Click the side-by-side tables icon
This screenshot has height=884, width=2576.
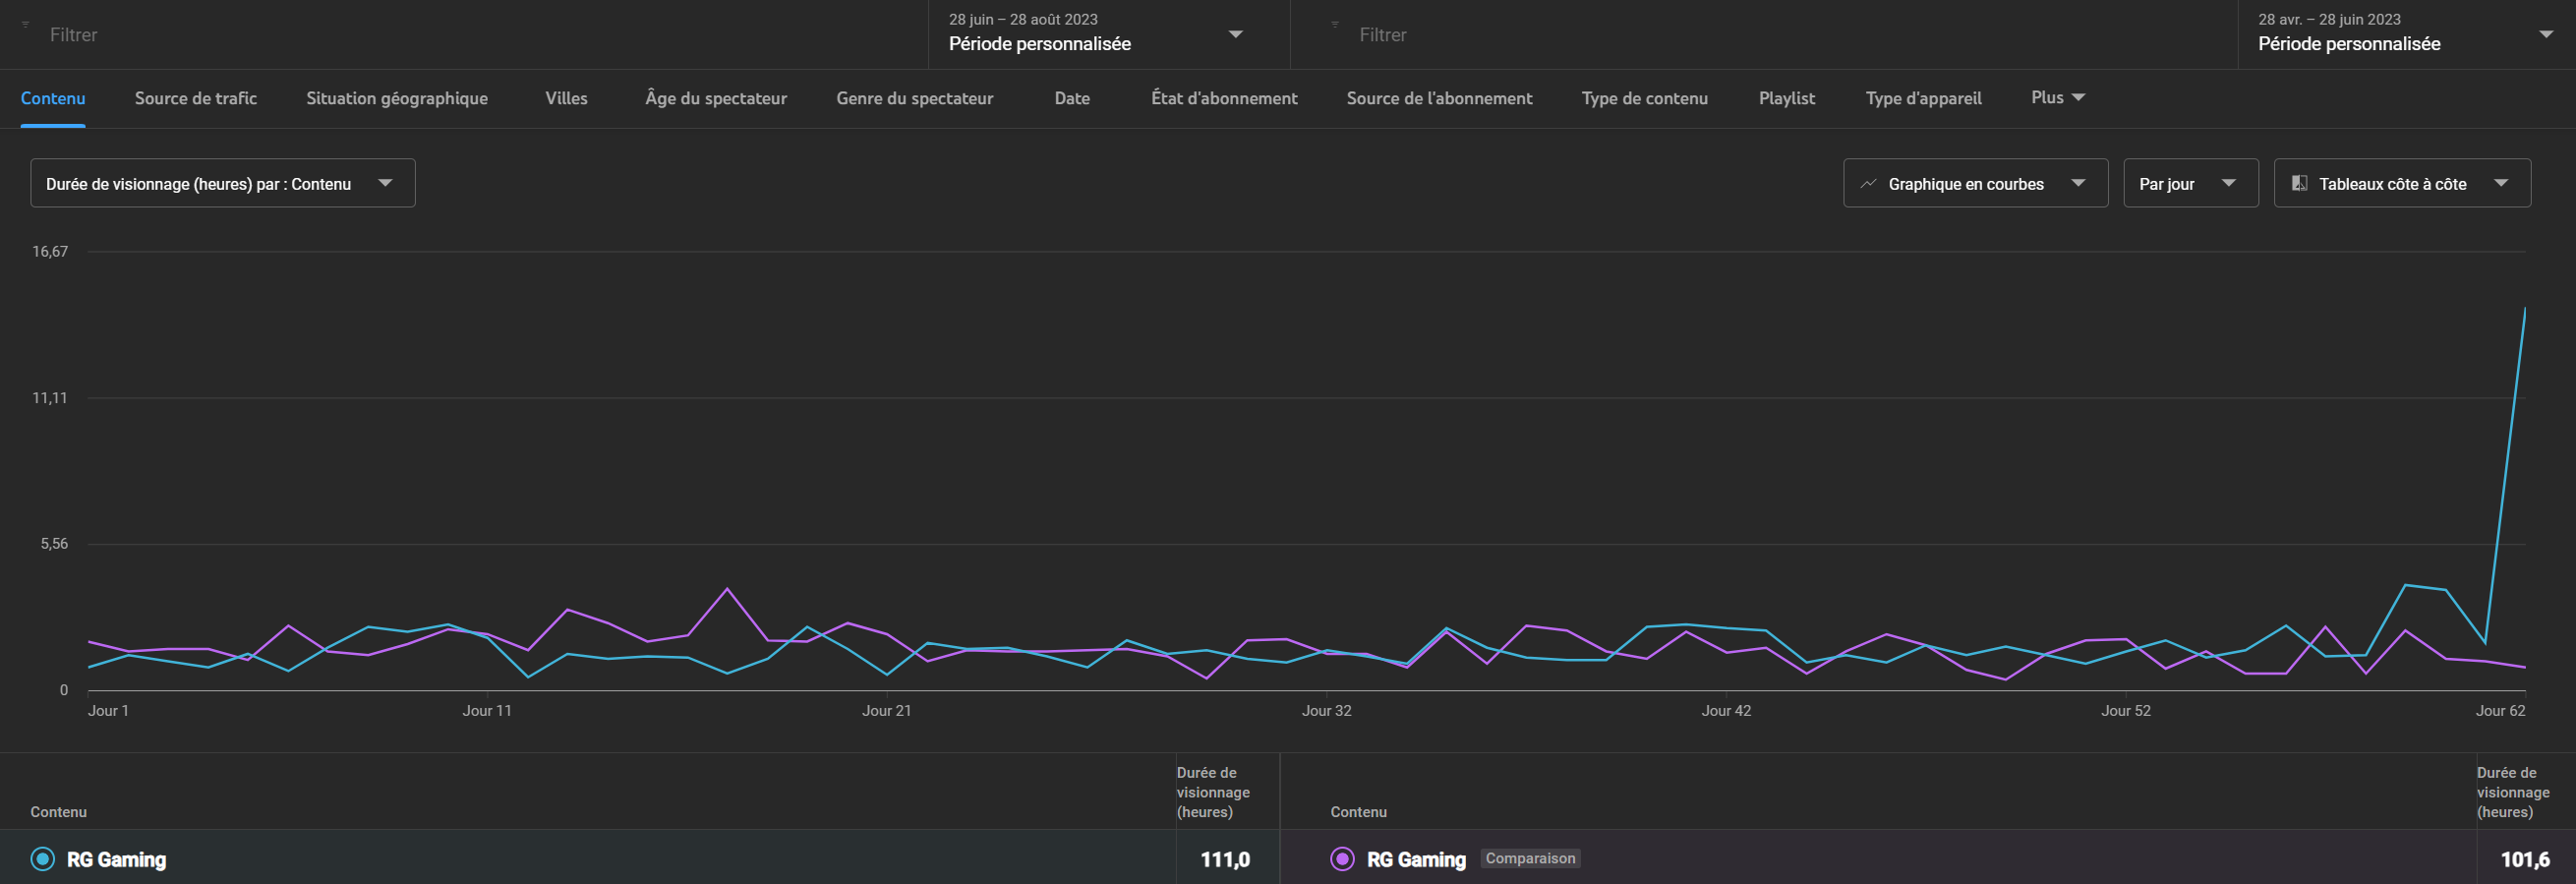pos(2299,183)
